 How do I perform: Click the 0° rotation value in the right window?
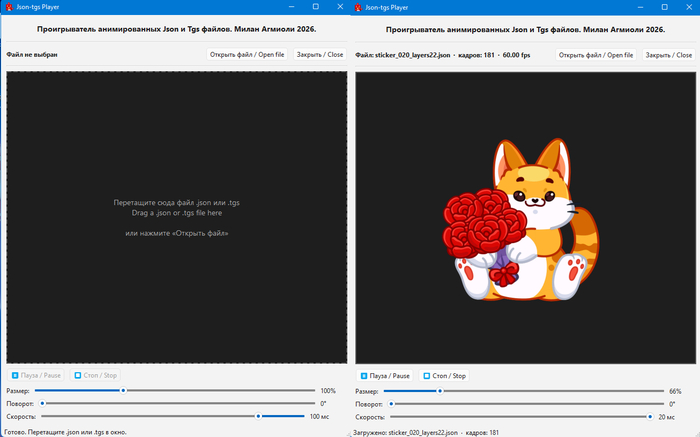coord(672,404)
